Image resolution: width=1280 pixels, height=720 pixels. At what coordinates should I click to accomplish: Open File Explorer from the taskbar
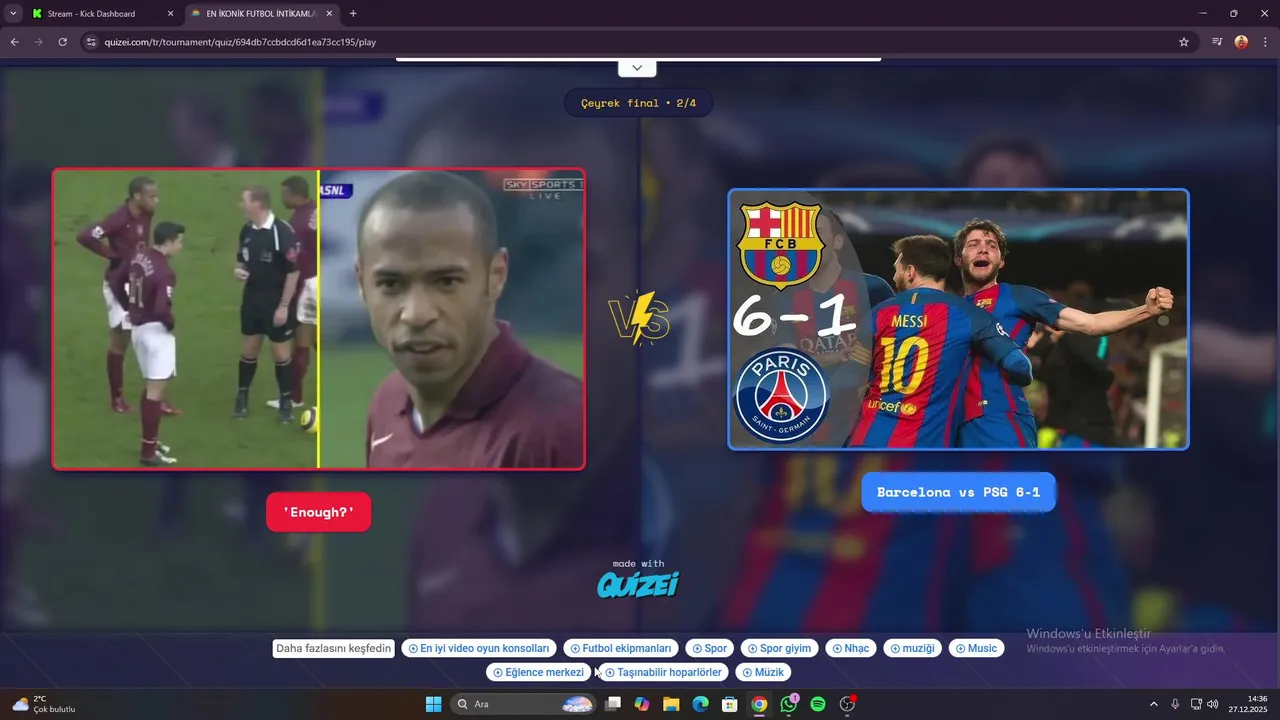point(671,704)
